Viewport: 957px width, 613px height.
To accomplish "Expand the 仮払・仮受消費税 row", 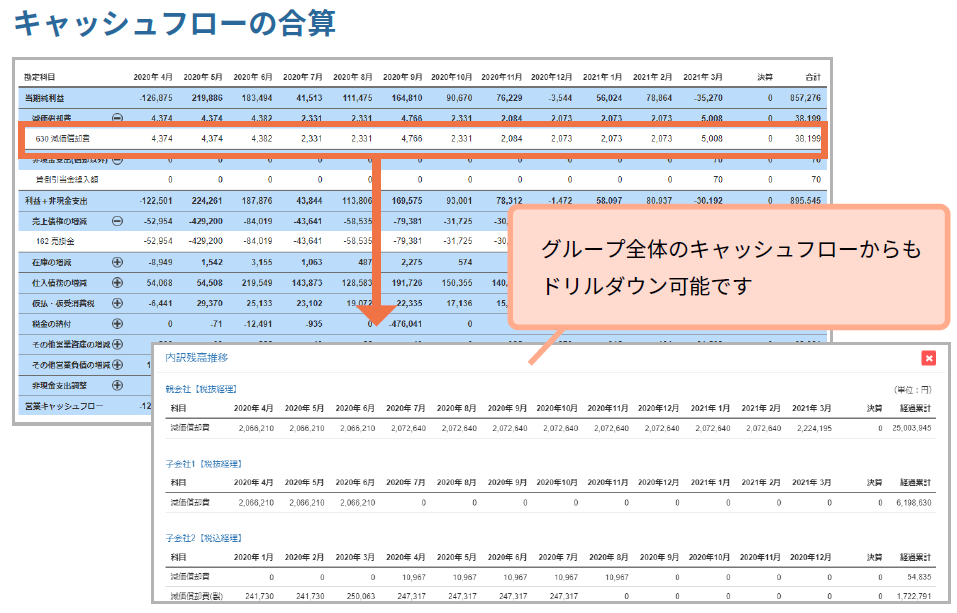I will click(117, 303).
